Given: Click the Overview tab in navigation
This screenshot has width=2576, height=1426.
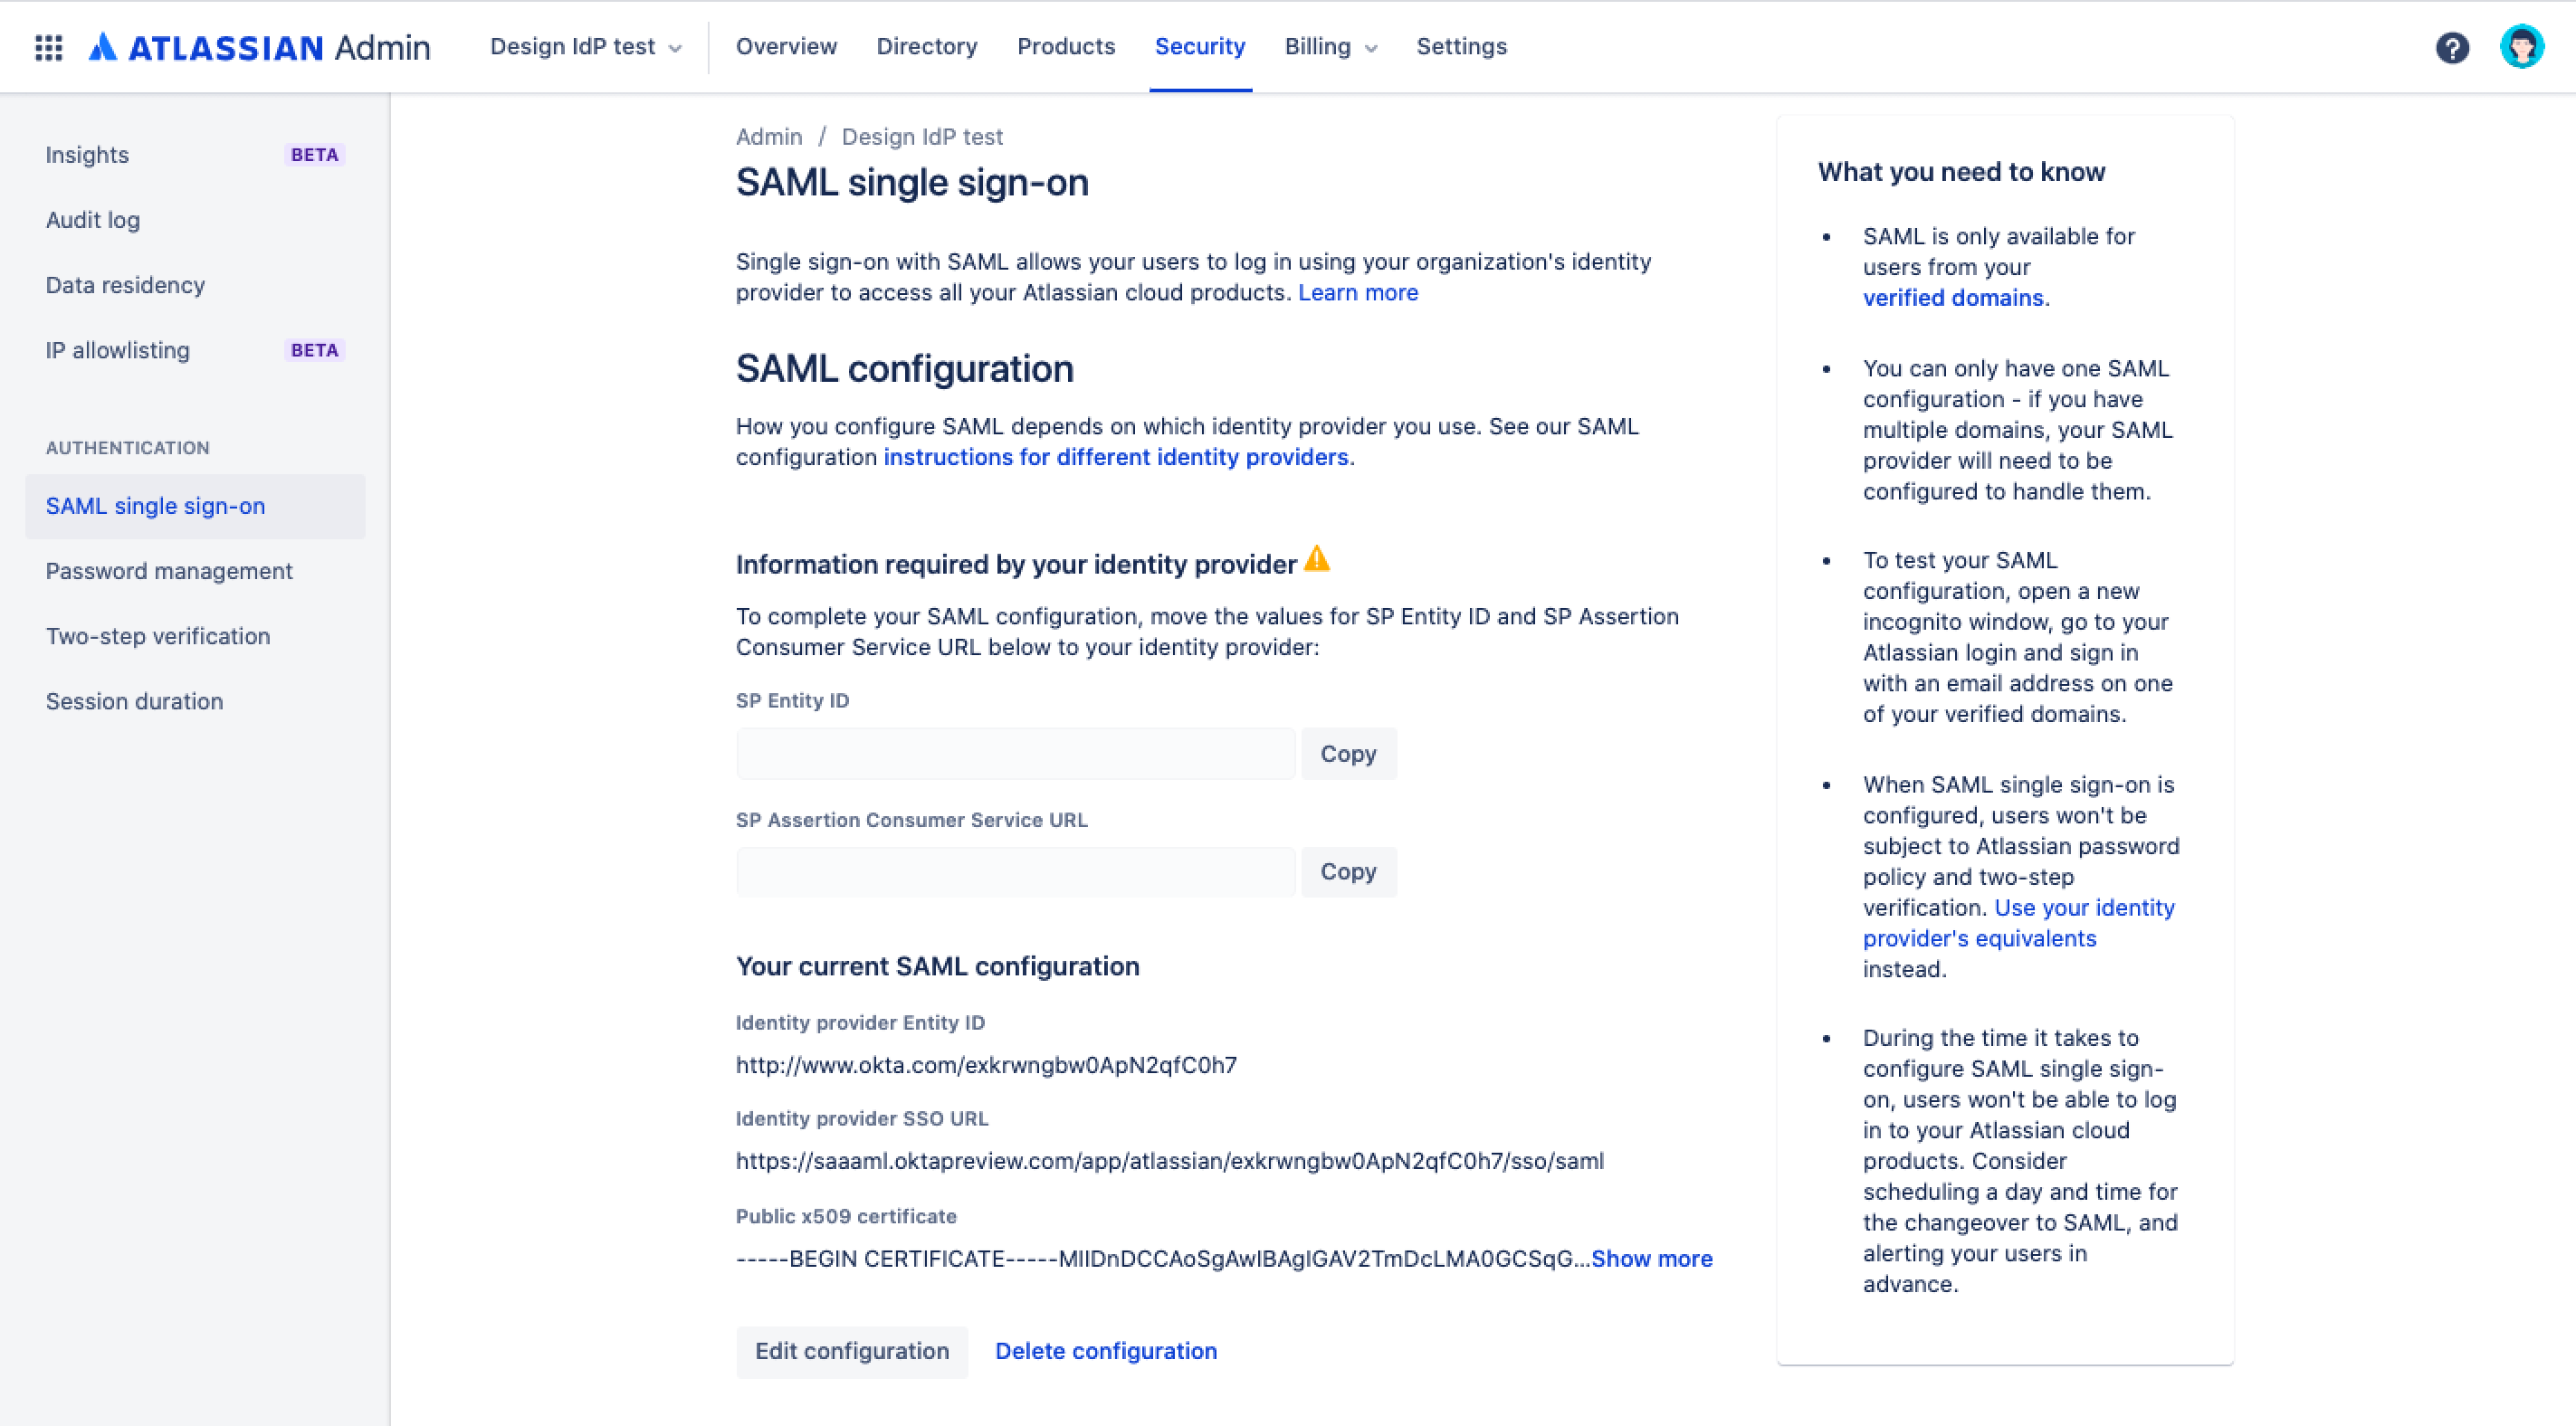Looking at the screenshot, I should pos(785,45).
